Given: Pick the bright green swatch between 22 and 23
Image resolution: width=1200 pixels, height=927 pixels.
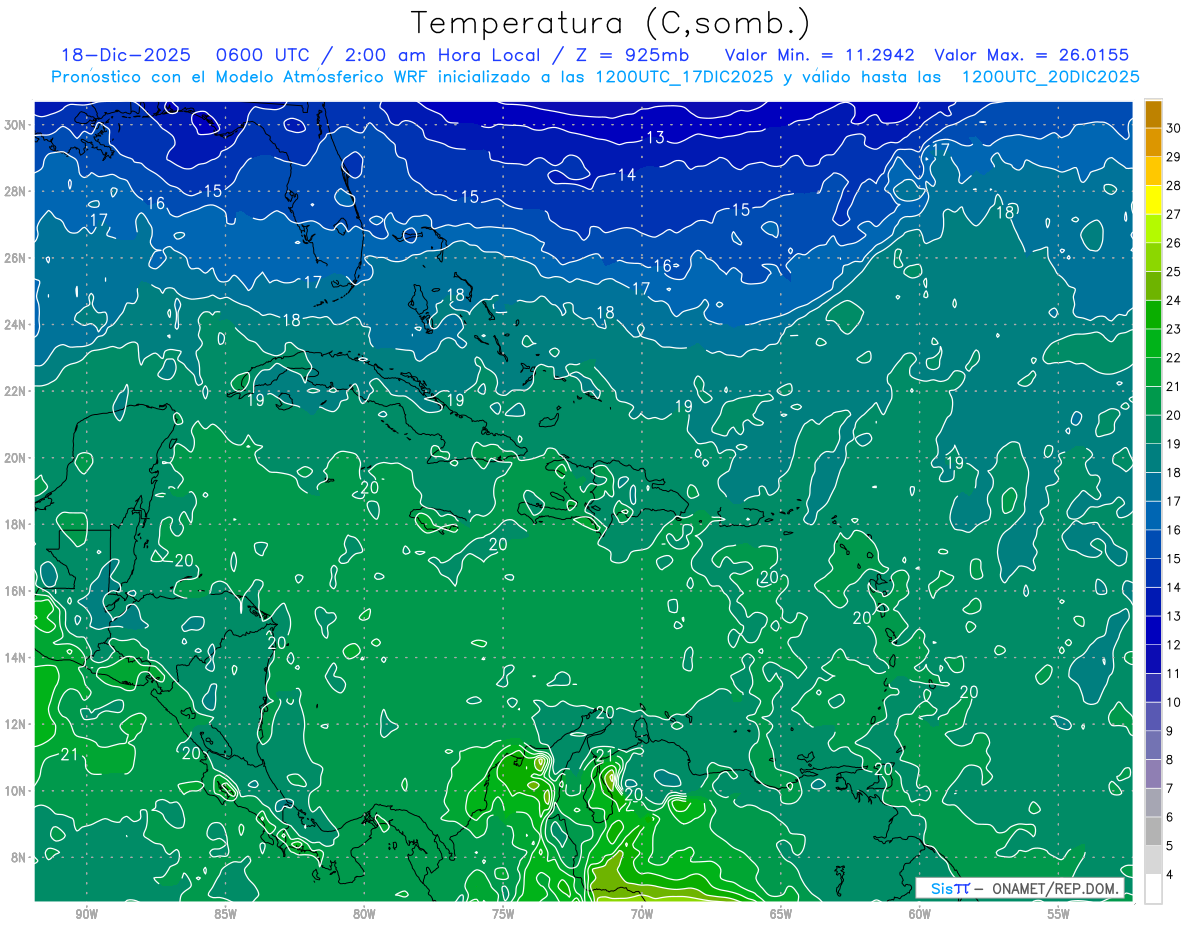Looking at the screenshot, I should pos(1153,343).
